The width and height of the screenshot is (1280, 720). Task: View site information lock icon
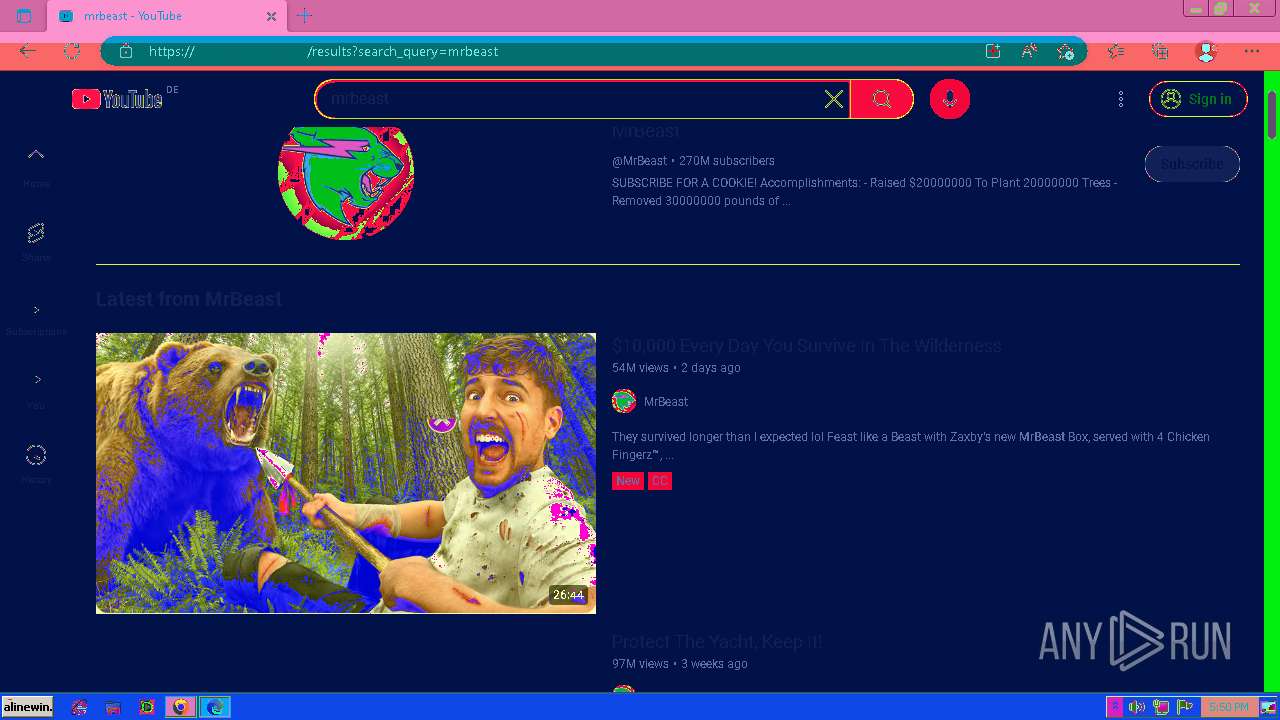126,51
